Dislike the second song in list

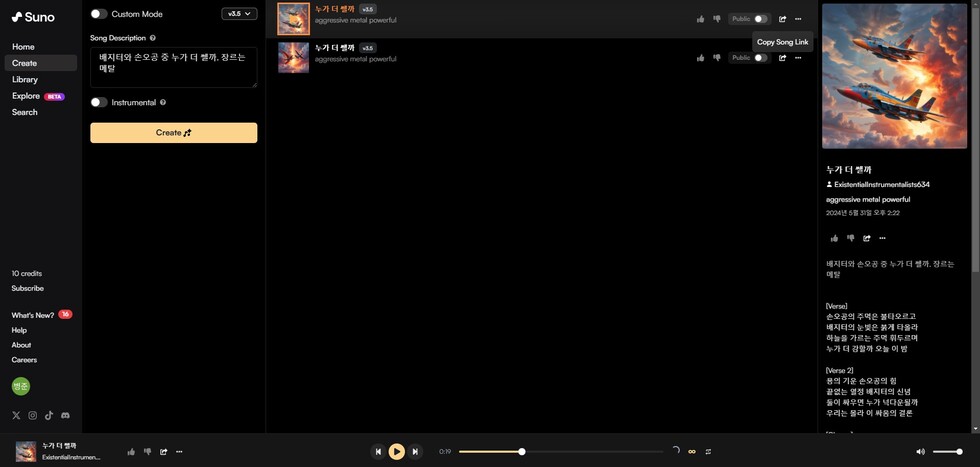click(x=716, y=58)
